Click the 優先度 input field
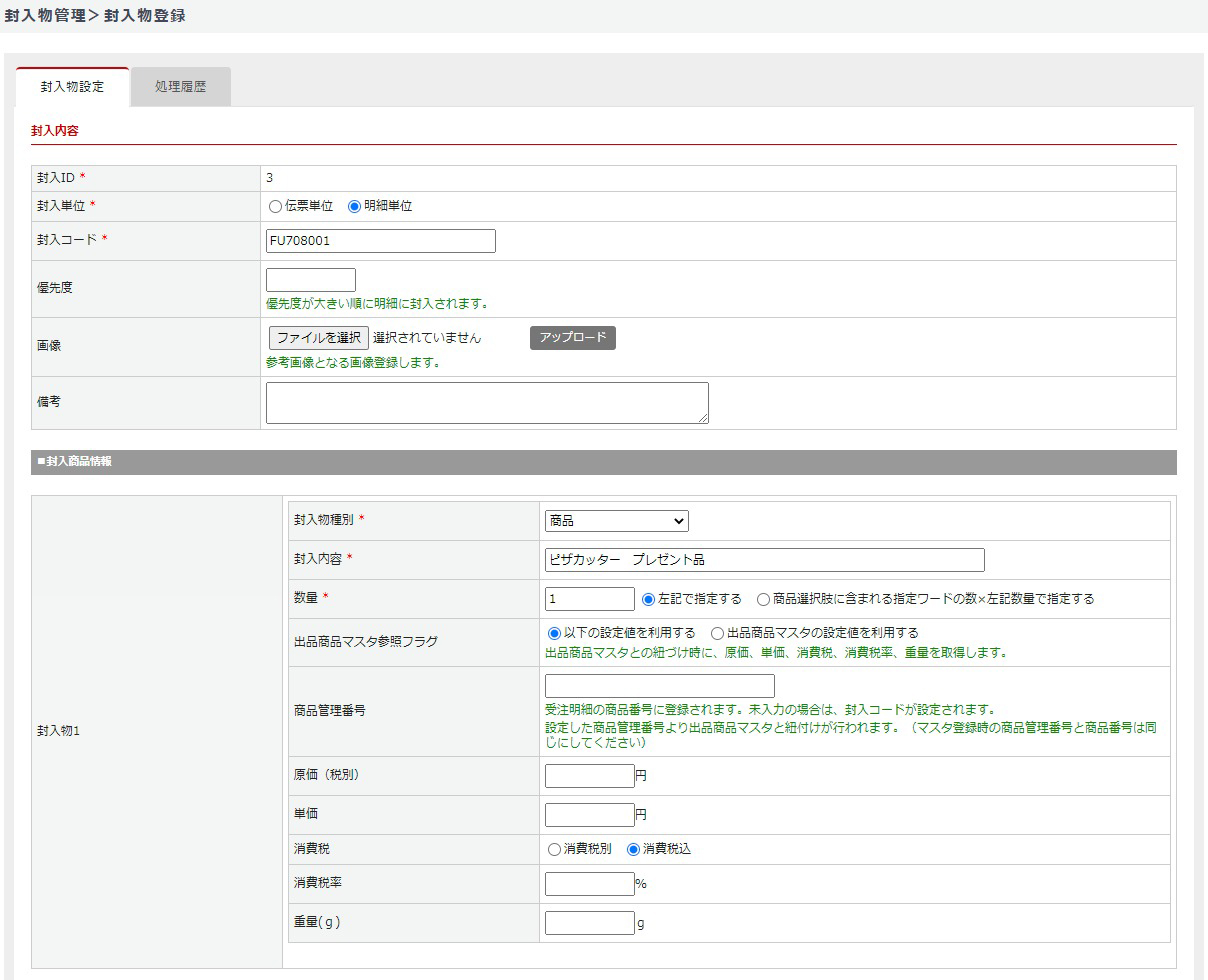The image size is (1208, 980). coord(310,280)
